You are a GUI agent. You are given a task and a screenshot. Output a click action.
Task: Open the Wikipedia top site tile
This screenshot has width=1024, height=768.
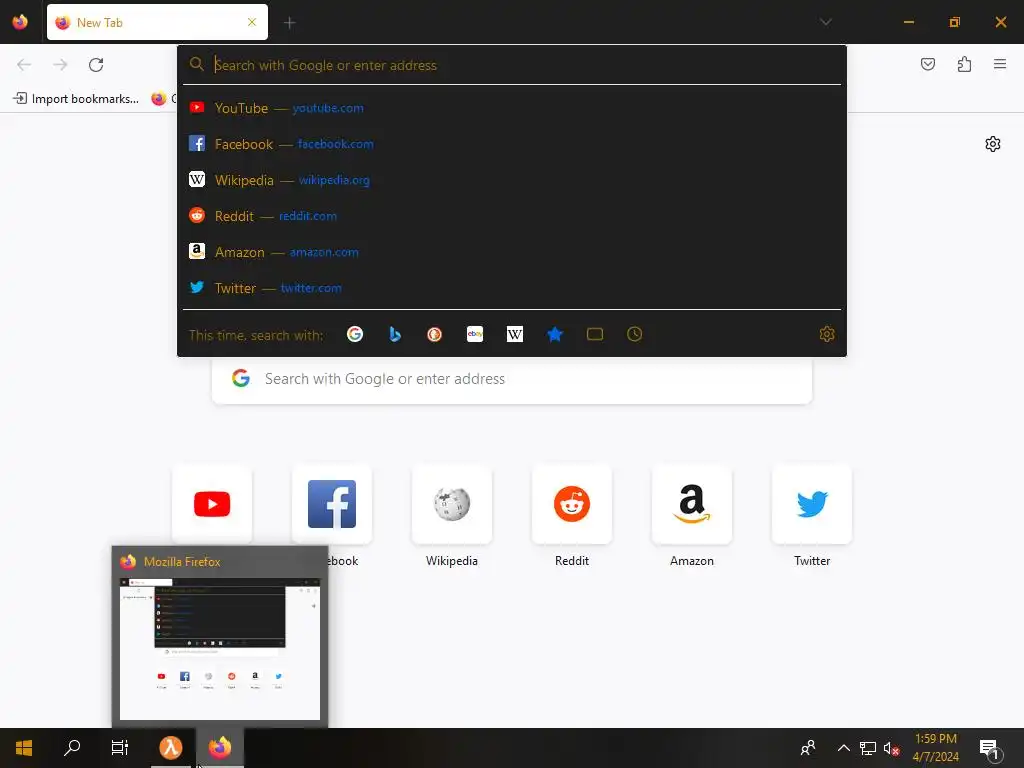pos(452,504)
